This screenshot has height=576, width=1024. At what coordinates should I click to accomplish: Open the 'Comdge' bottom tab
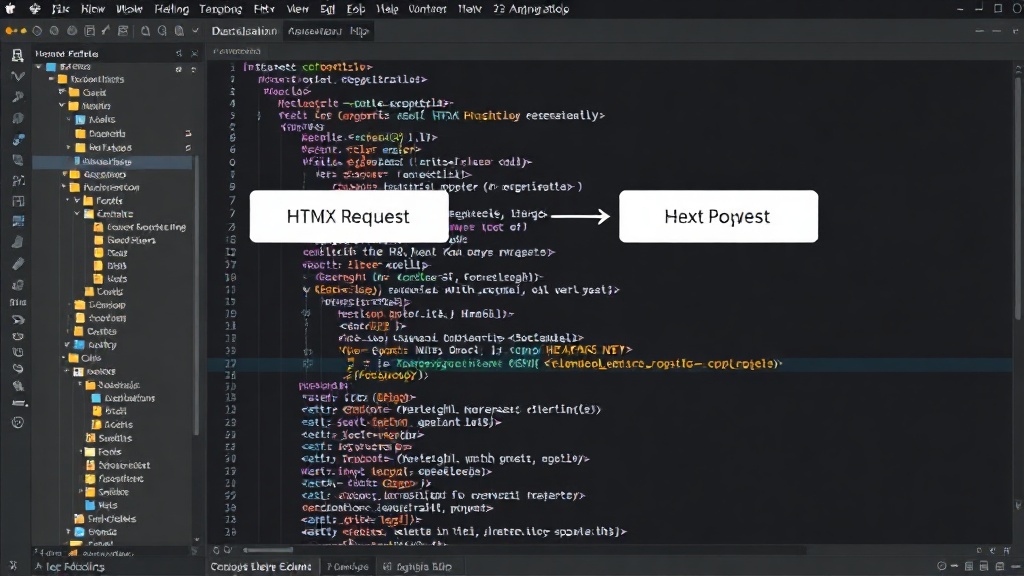347,566
